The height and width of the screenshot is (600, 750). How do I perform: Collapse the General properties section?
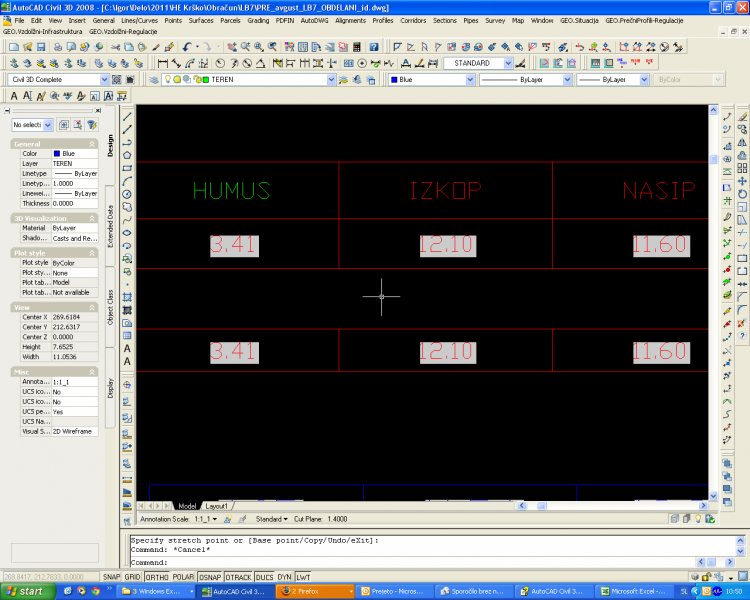coord(92,144)
